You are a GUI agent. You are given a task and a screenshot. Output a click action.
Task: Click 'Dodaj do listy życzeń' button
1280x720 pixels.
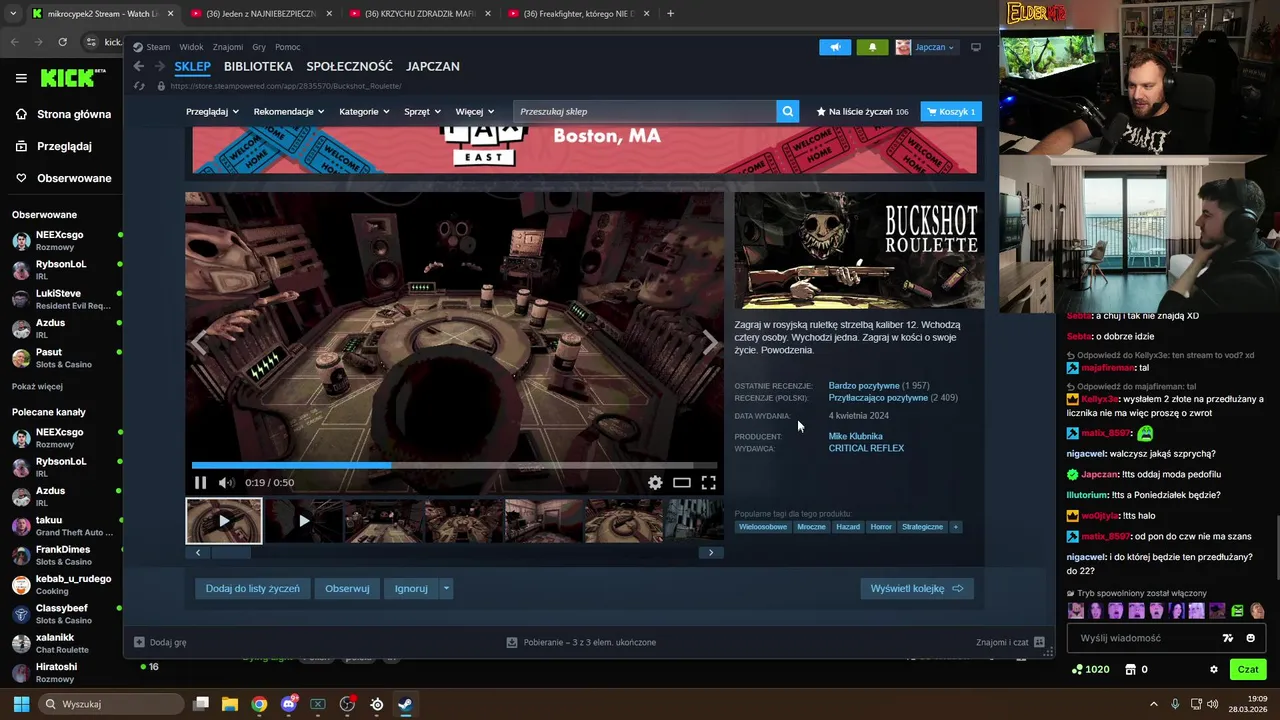click(252, 589)
